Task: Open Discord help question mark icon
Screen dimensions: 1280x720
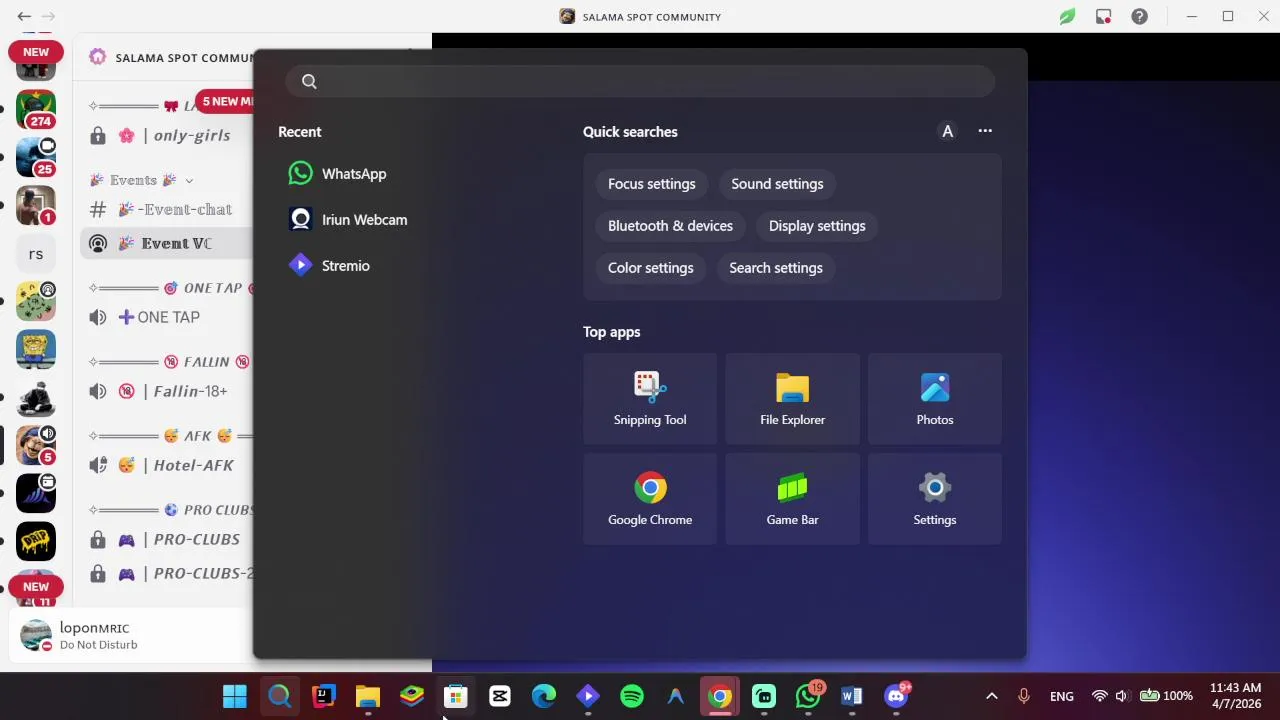Action: click(1139, 16)
